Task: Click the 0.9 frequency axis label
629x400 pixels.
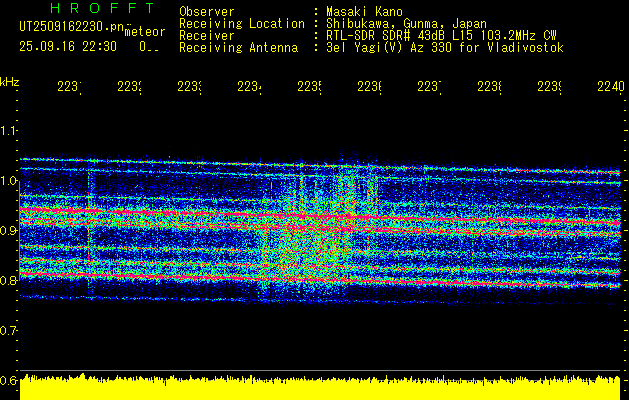Action: click(x=8, y=231)
